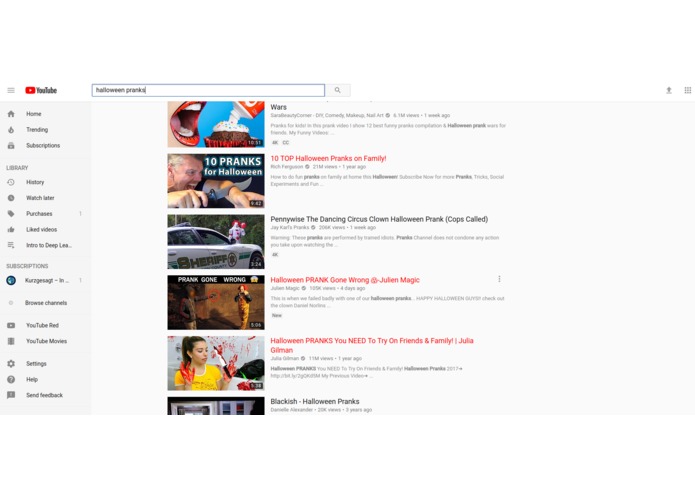Open the Julia Gilman channel link
The width and height of the screenshot is (695, 494).
click(285, 358)
